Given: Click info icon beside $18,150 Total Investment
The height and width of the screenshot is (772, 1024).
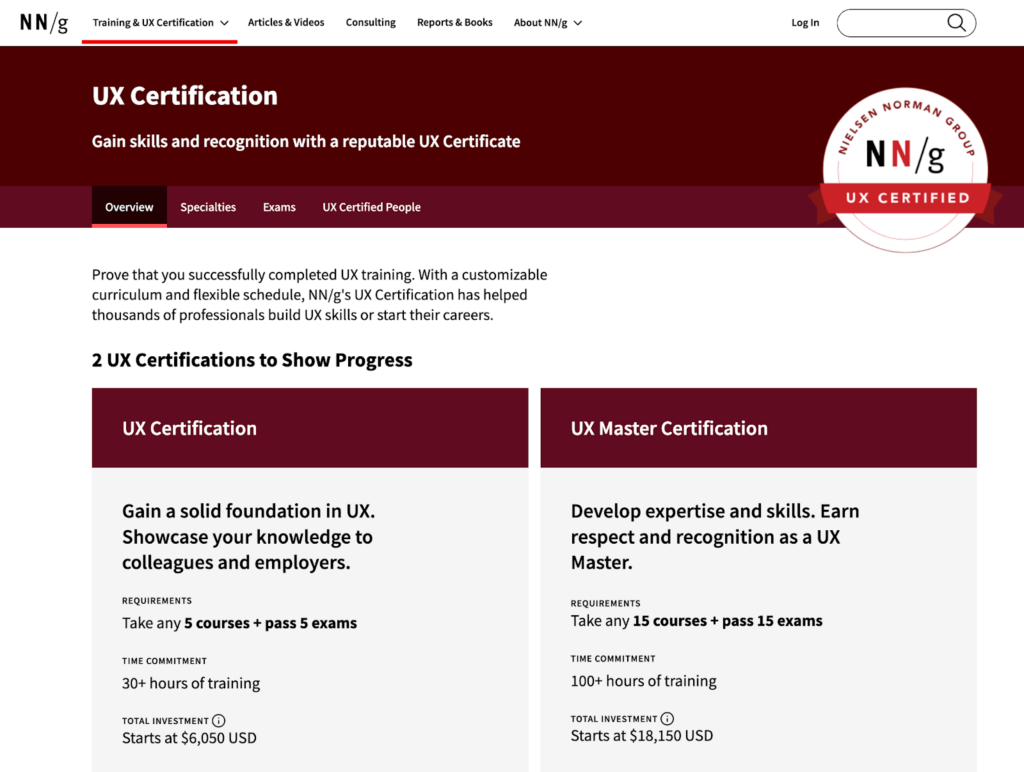Looking at the screenshot, I should coord(667,719).
